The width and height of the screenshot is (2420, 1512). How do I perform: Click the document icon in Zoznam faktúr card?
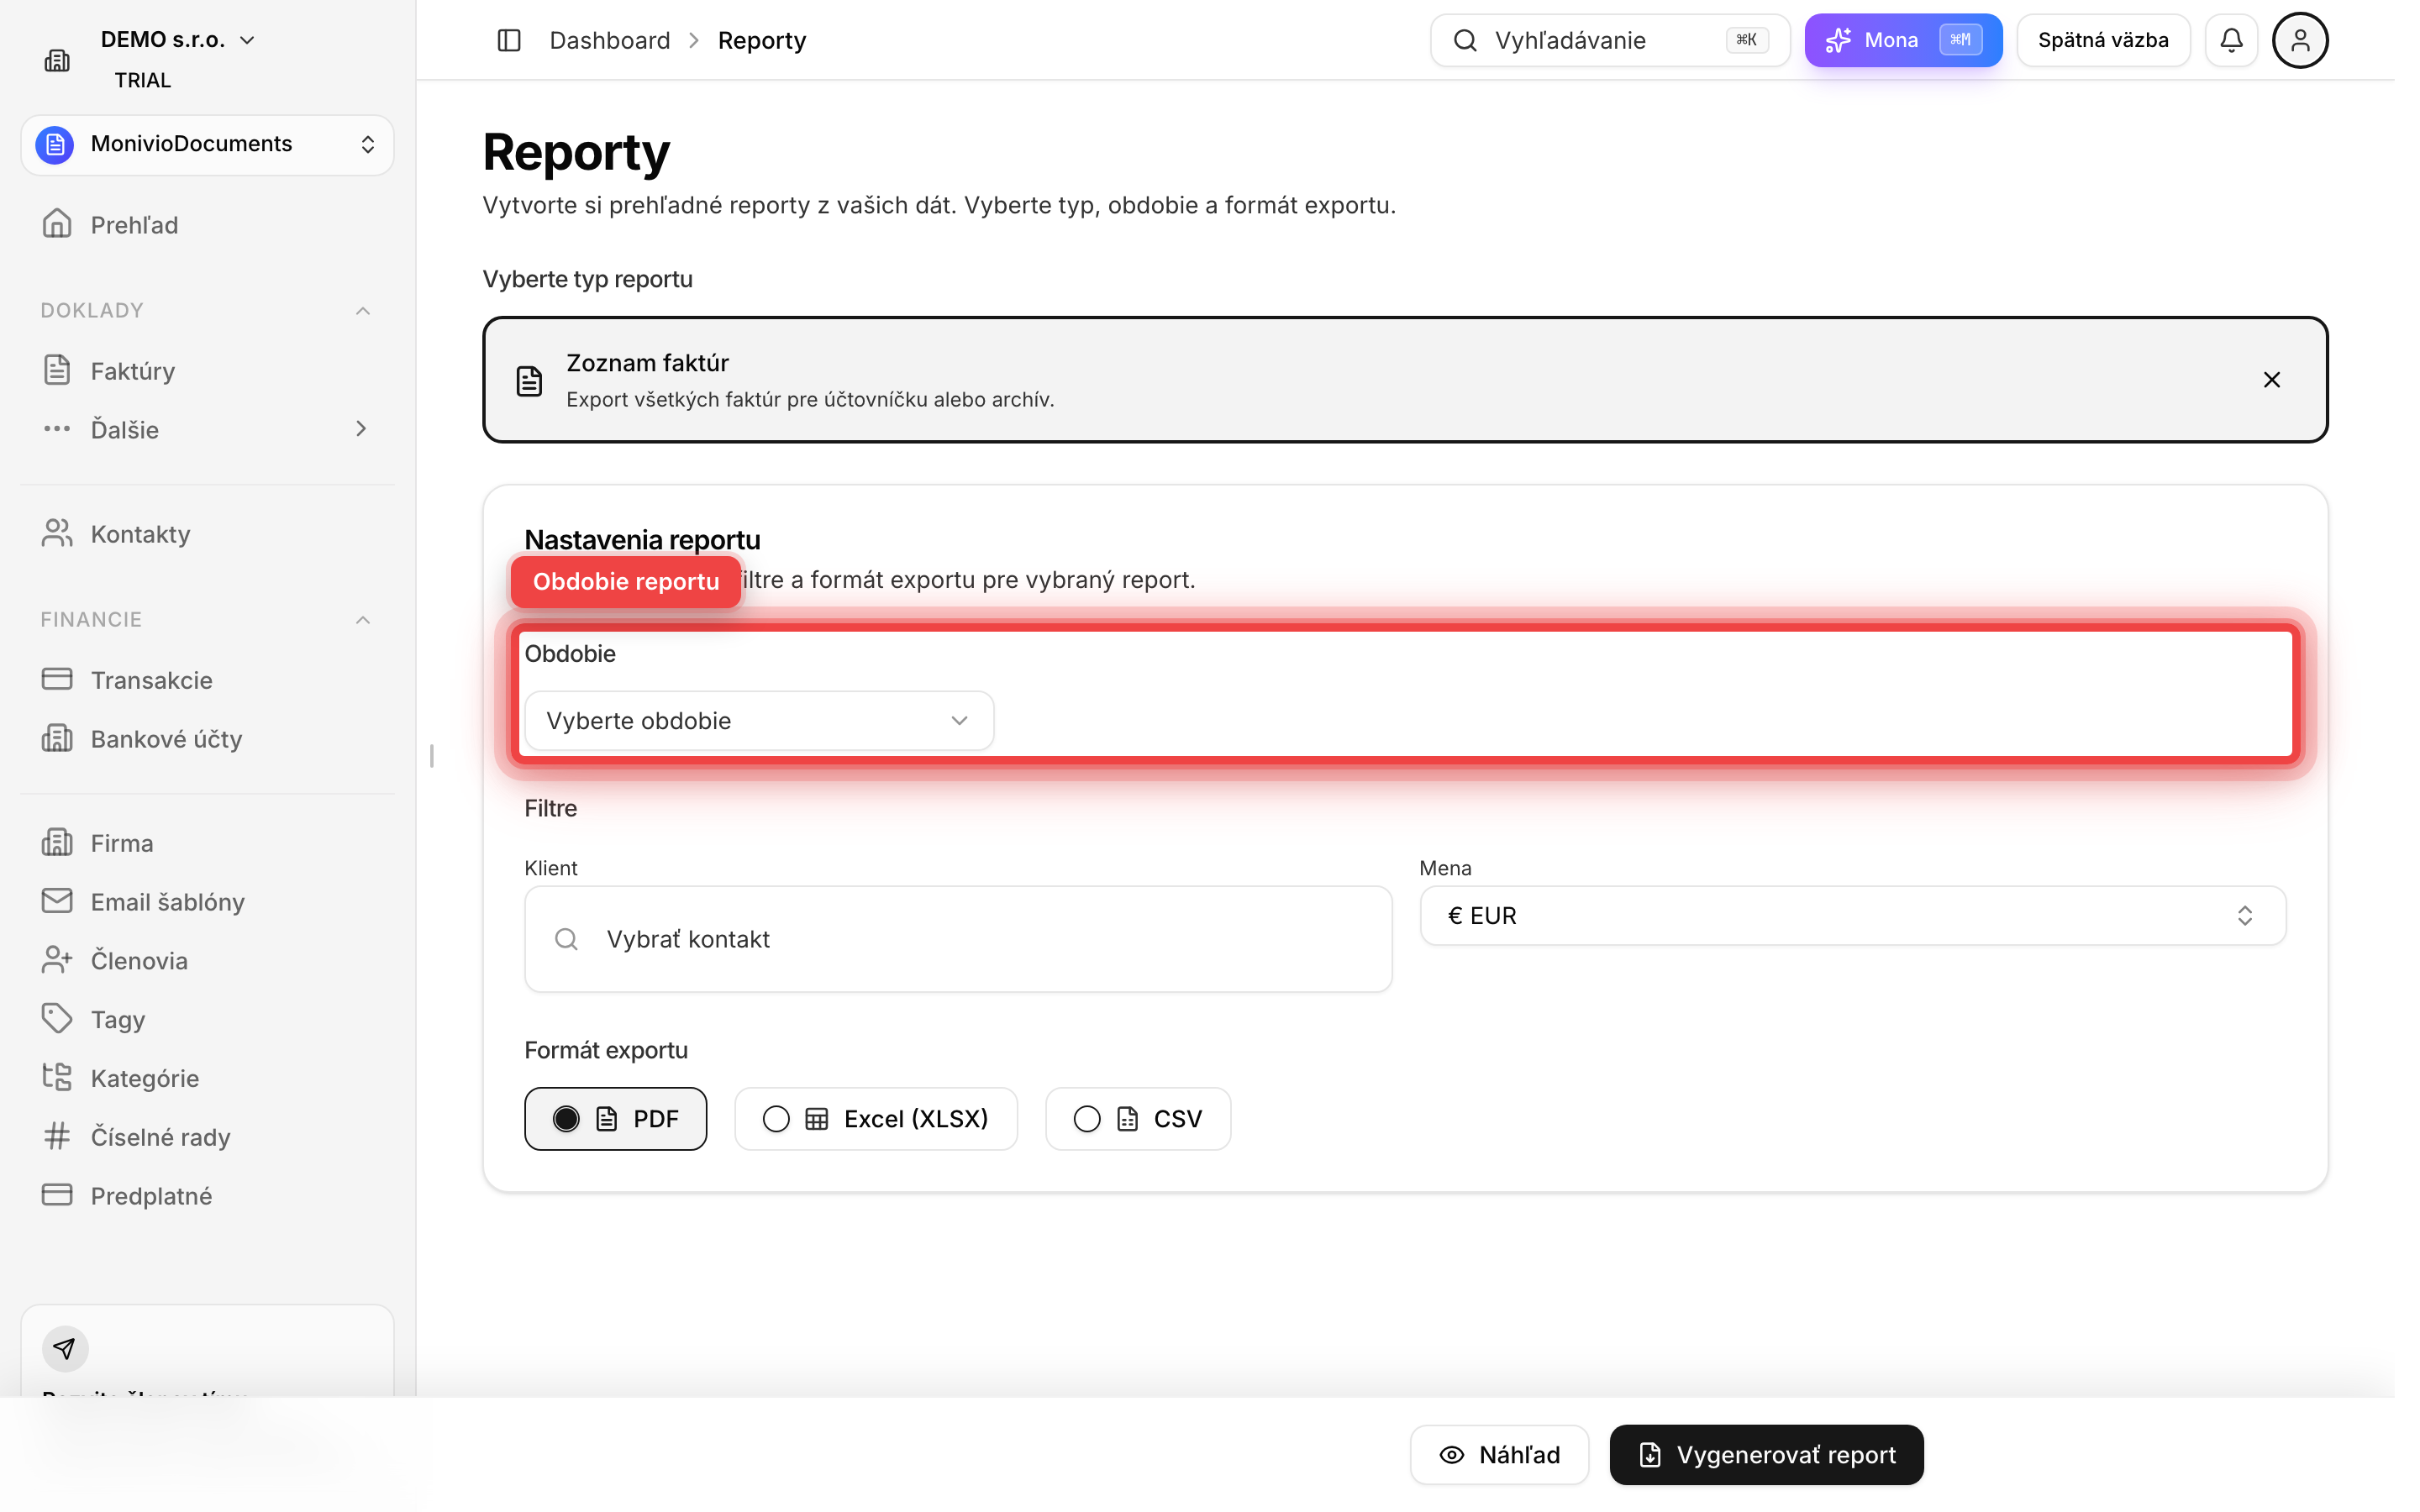click(529, 380)
